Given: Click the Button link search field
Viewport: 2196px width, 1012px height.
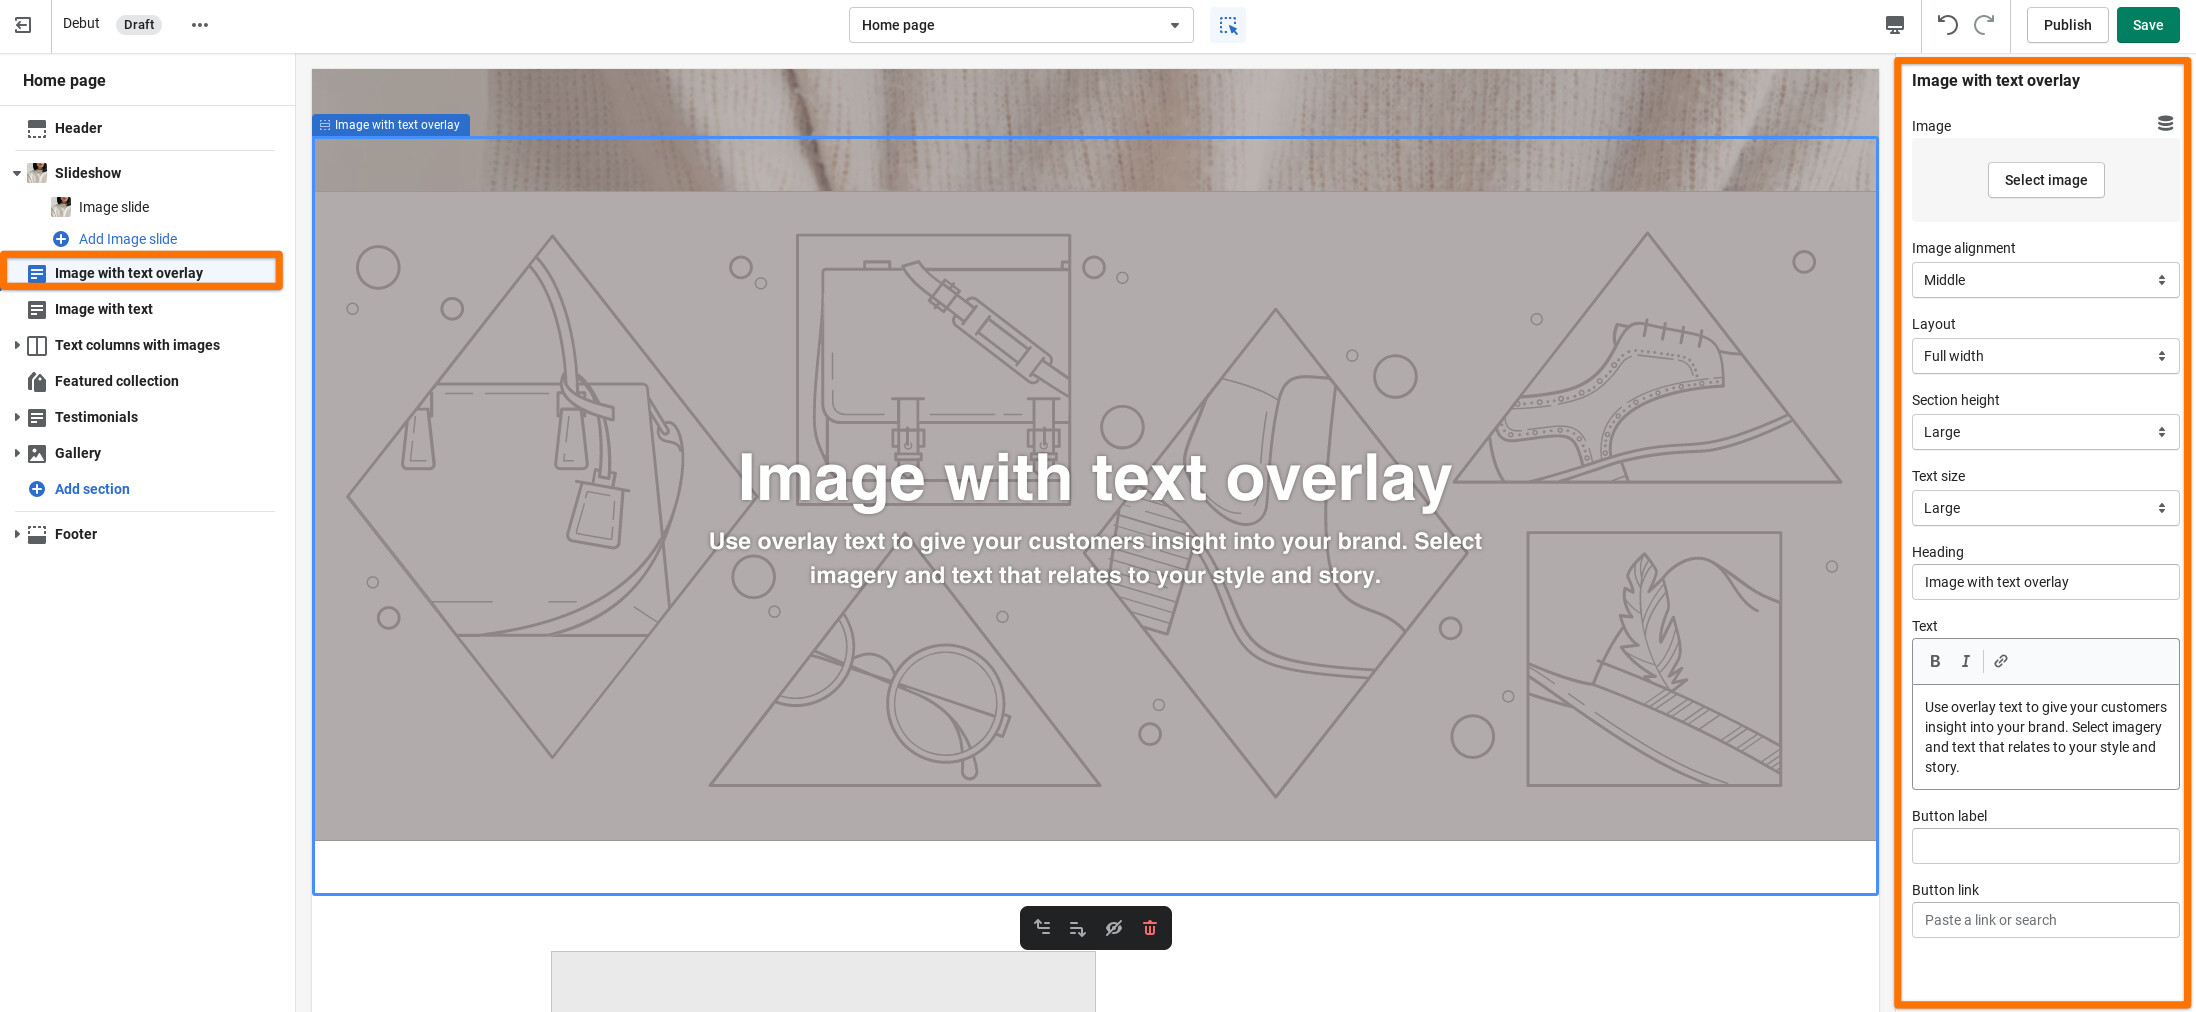Looking at the screenshot, I should click(x=2045, y=920).
